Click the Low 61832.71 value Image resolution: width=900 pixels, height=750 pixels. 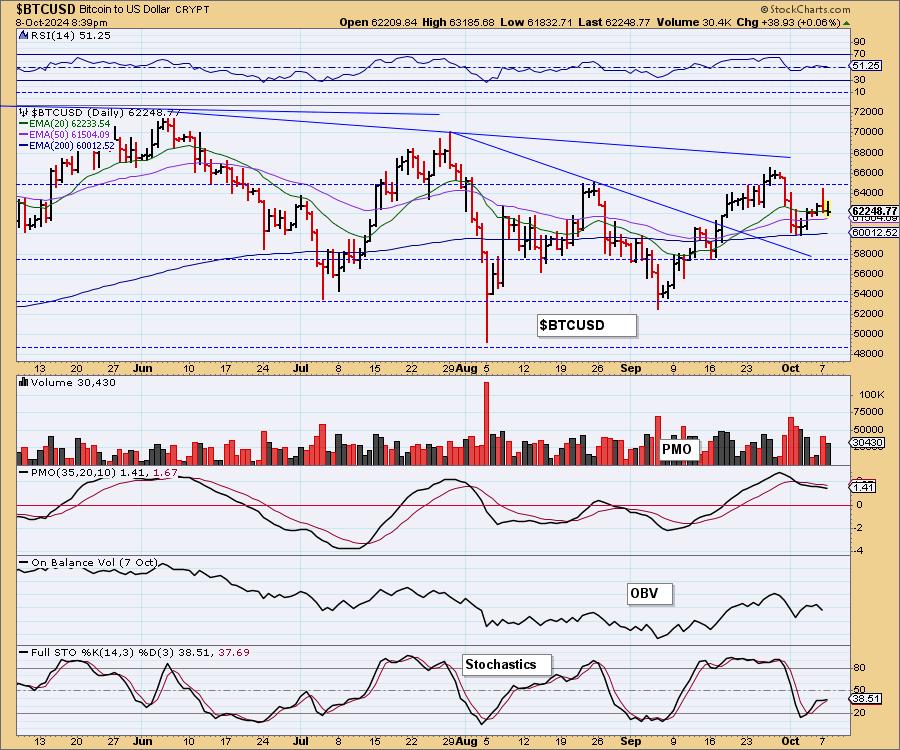(x=537, y=22)
